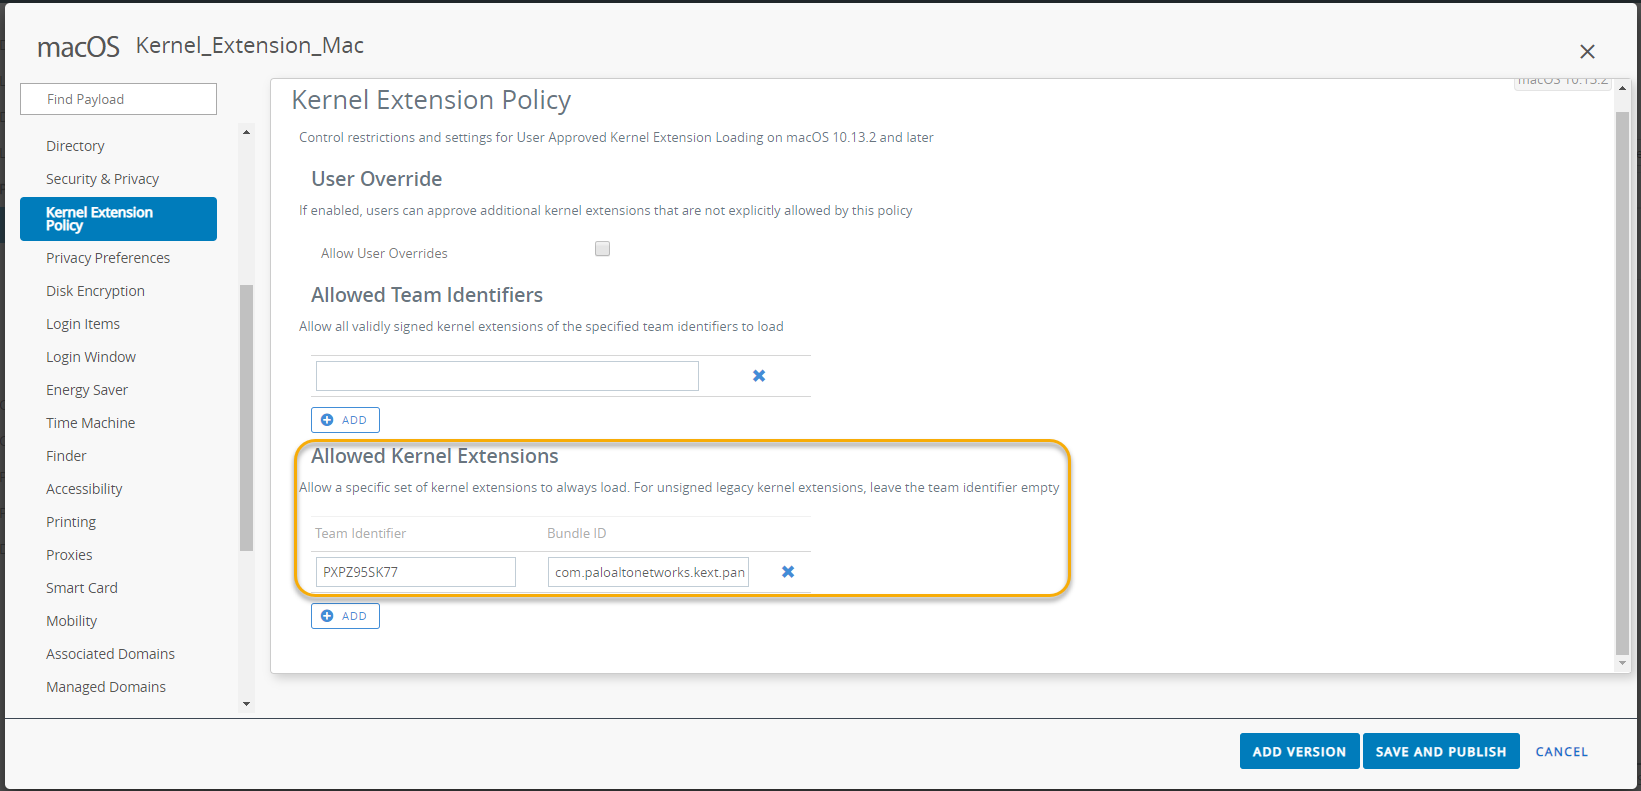Select the Disk Encryption payload
Viewport: 1641px width, 791px height.
click(95, 291)
